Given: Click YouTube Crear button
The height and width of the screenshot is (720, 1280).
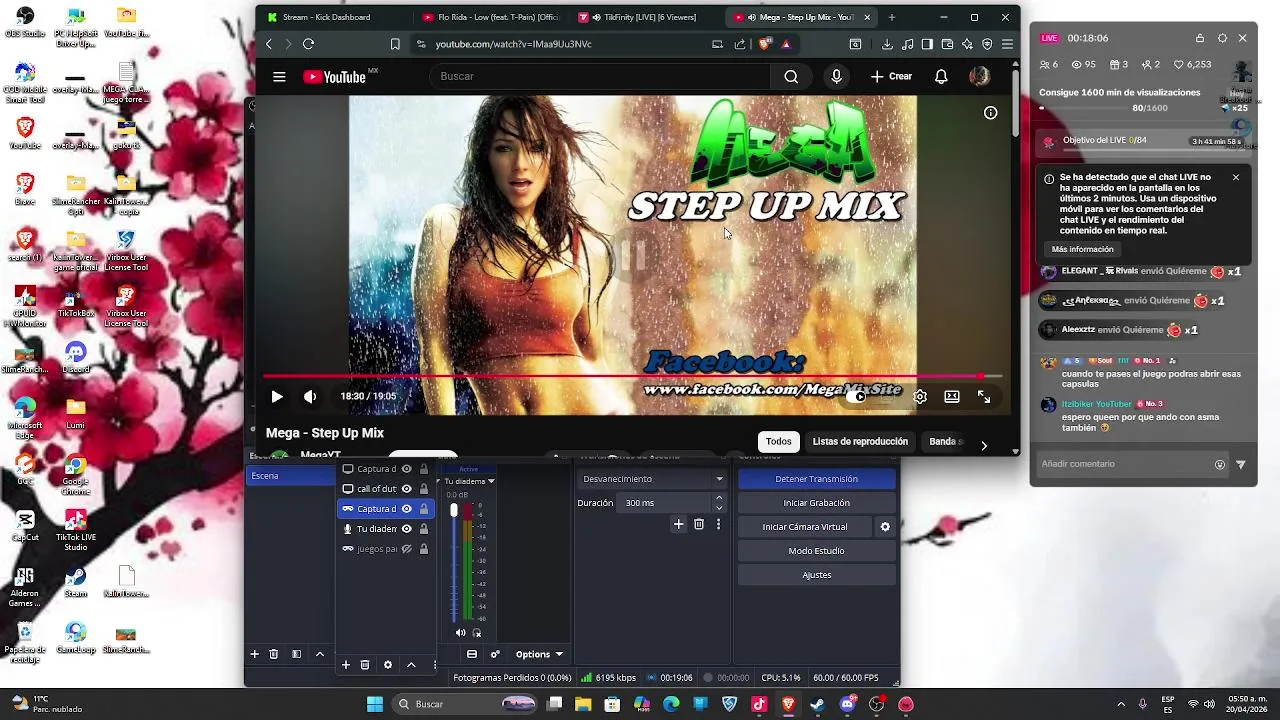Looking at the screenshot, I should [891, 77].
